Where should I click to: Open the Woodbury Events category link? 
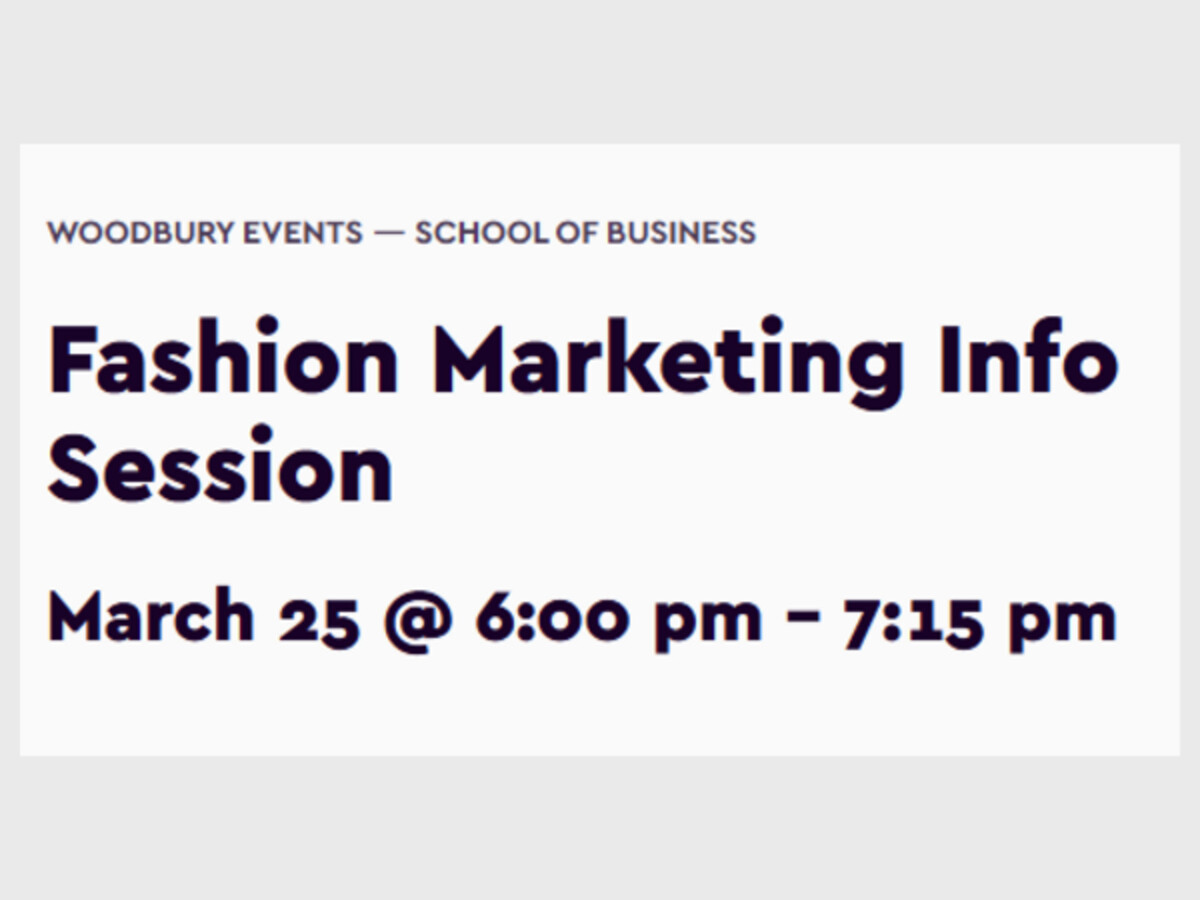coord(205,233)
